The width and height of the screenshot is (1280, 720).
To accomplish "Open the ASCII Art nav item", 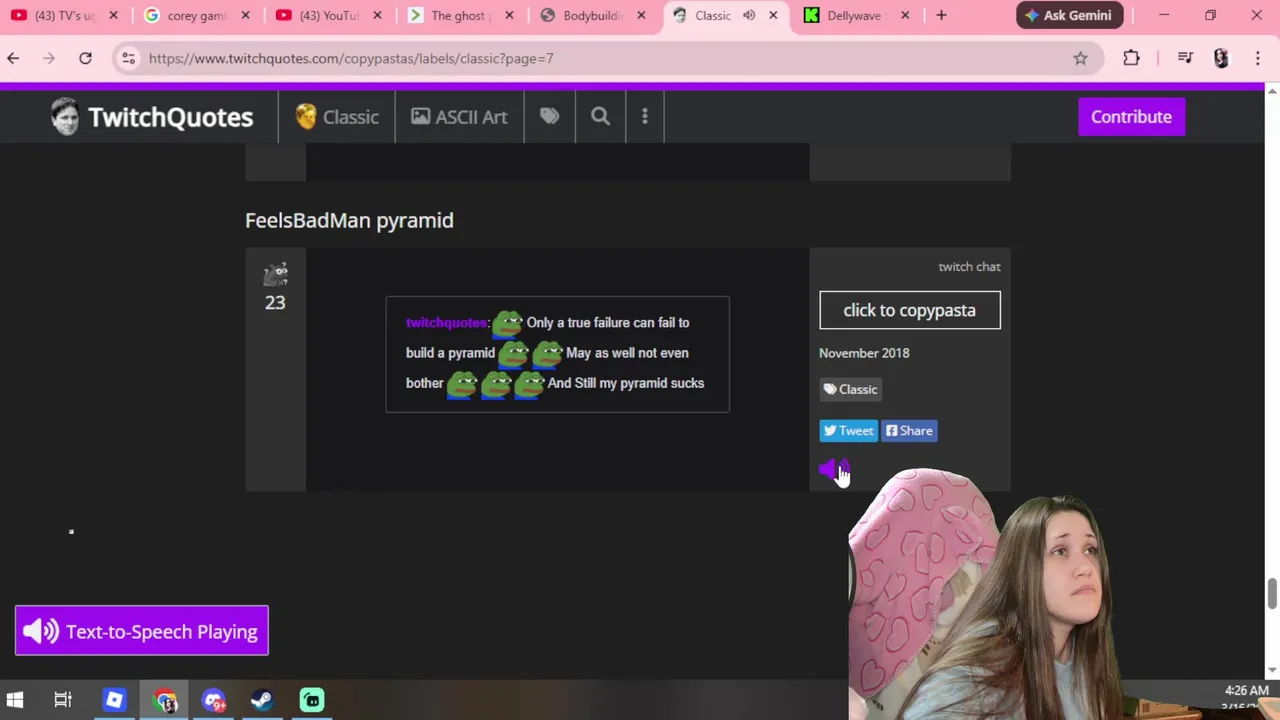I will pos(459,117).
